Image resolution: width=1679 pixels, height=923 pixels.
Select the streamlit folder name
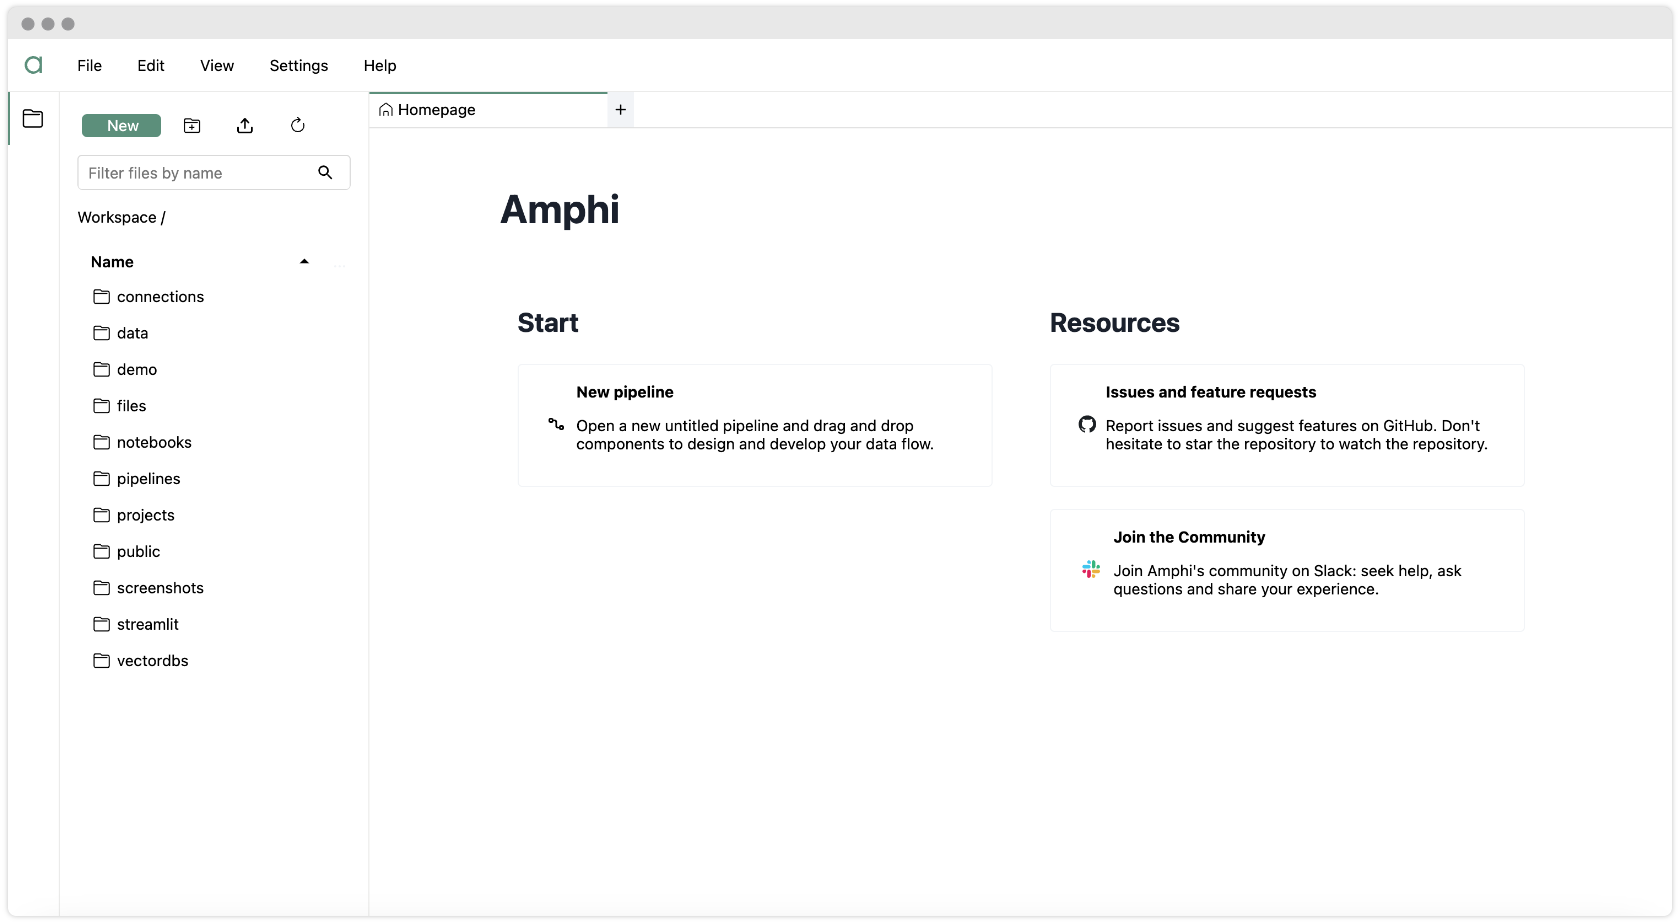pyautogui.click(x=147, y=624)
